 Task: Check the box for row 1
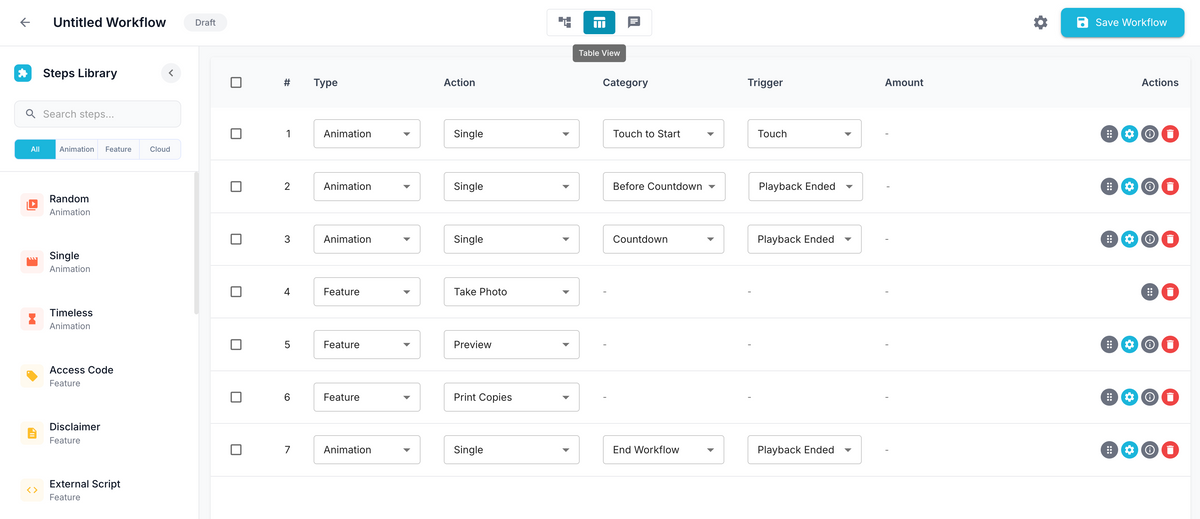(236, 134)
